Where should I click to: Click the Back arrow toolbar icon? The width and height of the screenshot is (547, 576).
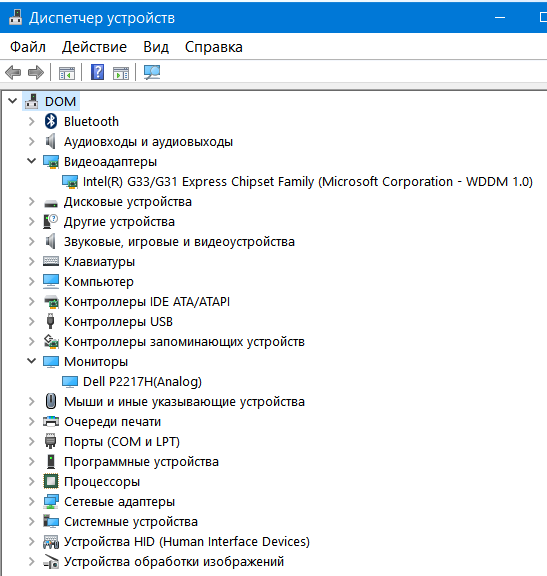pos(13,72)
